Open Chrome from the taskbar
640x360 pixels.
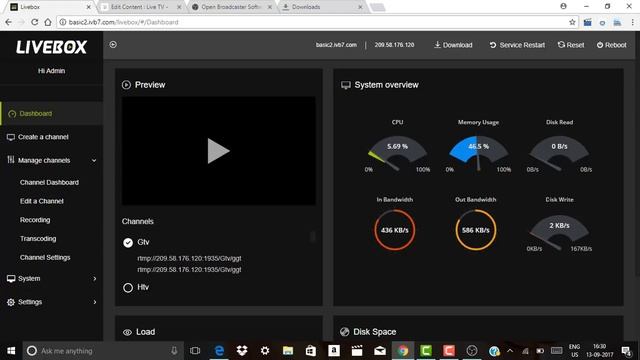click(403, 351)
